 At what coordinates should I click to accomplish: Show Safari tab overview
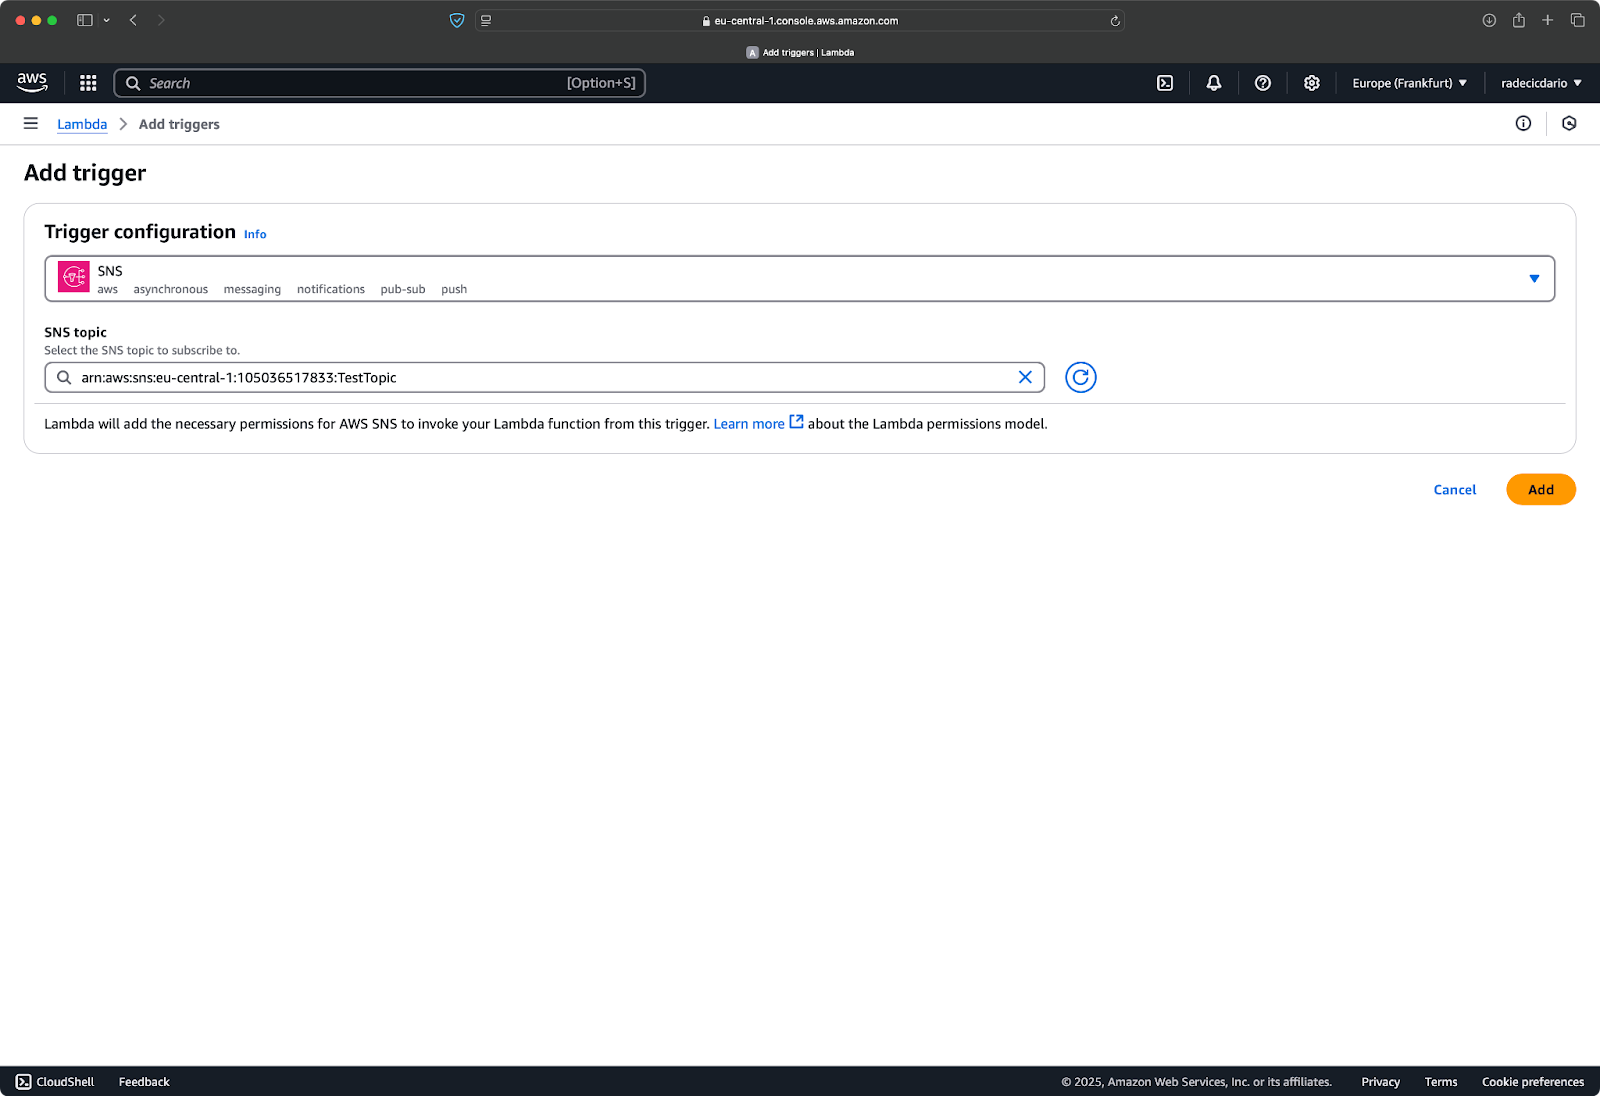[x=1578, y=20]
